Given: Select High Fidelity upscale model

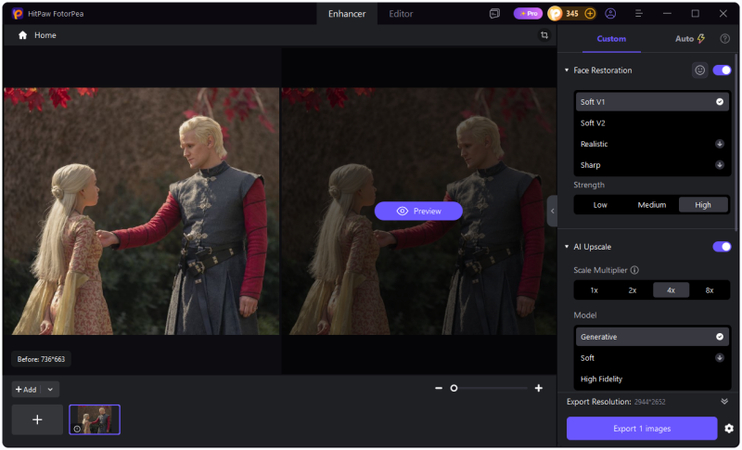Looking at the screenshot, I should point(652,379).
